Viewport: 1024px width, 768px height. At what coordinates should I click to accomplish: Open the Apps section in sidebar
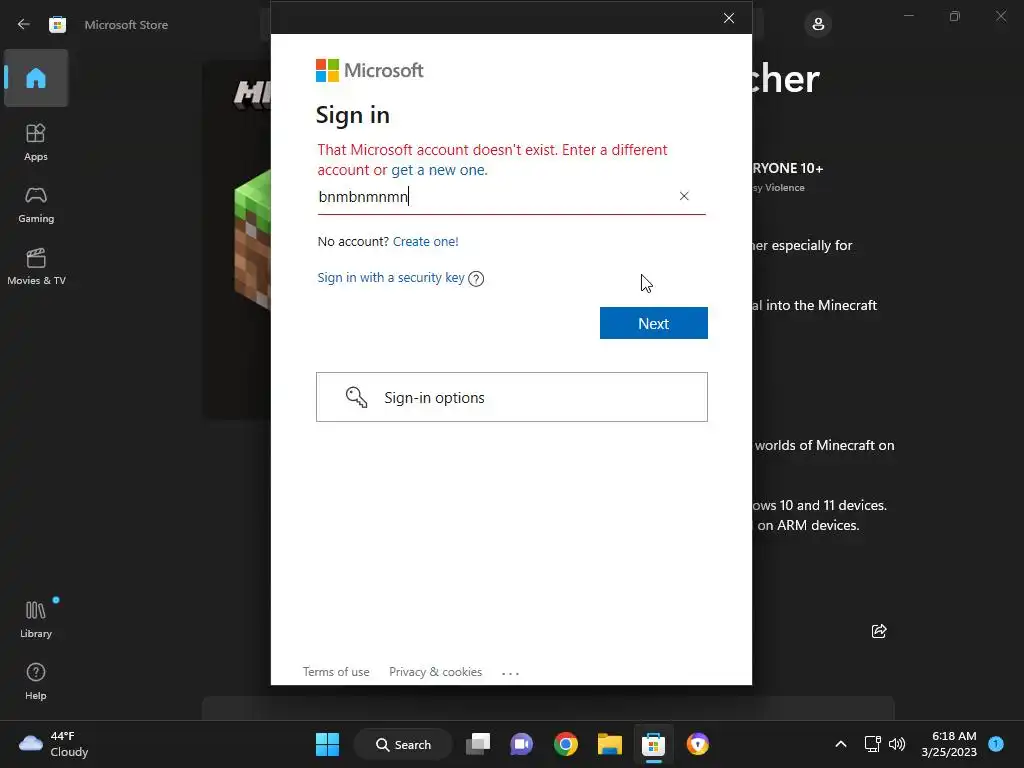click(x=36, y=142)
